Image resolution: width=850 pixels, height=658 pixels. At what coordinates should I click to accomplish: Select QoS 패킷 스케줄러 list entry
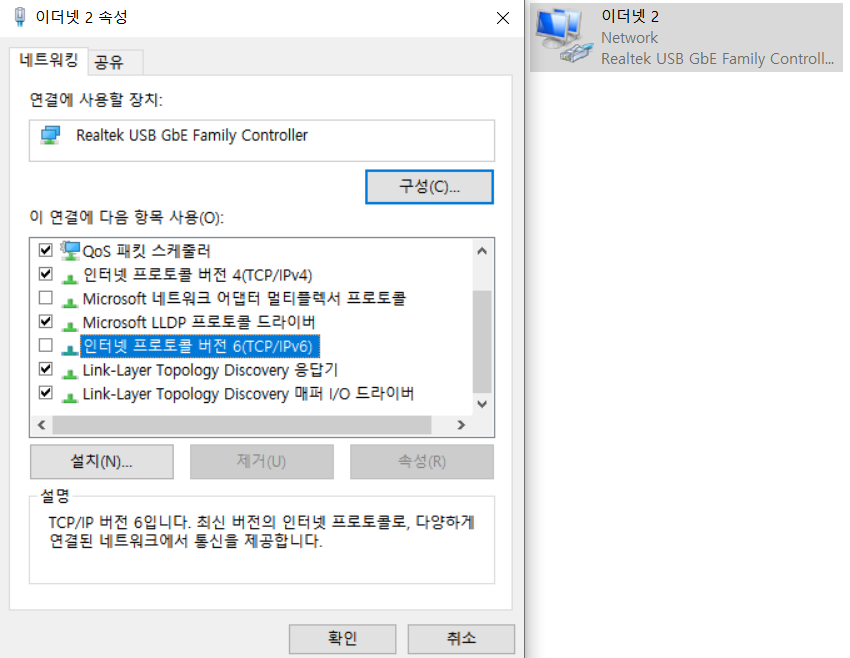pos(146,251)
